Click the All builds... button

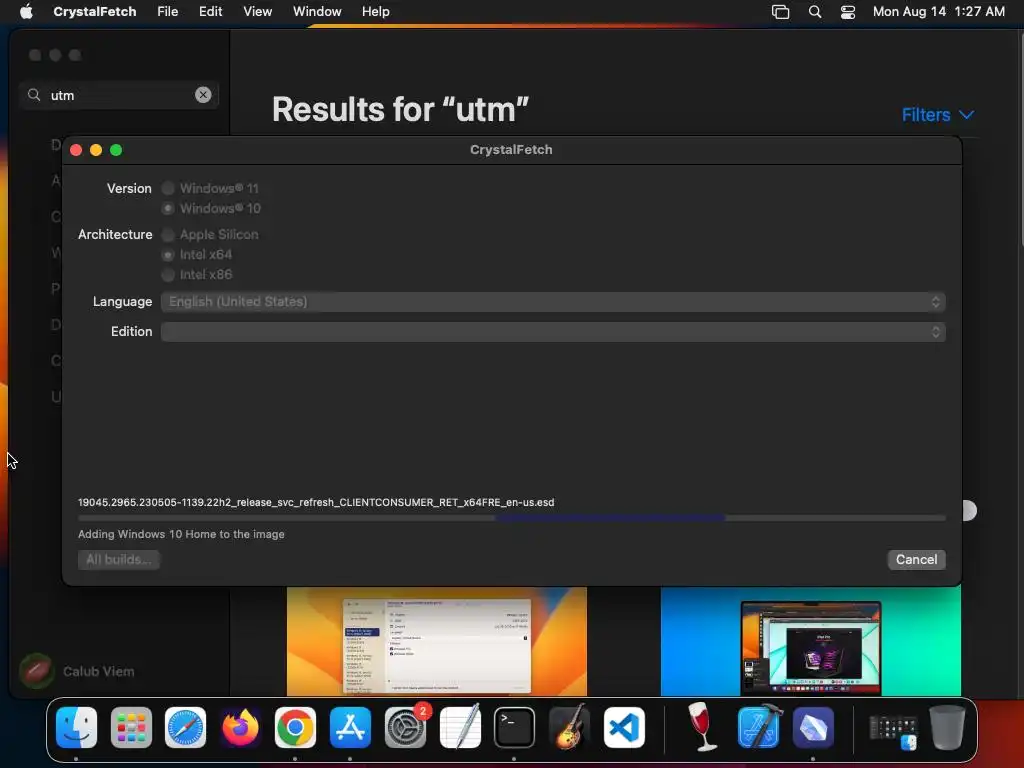point(118,560)
